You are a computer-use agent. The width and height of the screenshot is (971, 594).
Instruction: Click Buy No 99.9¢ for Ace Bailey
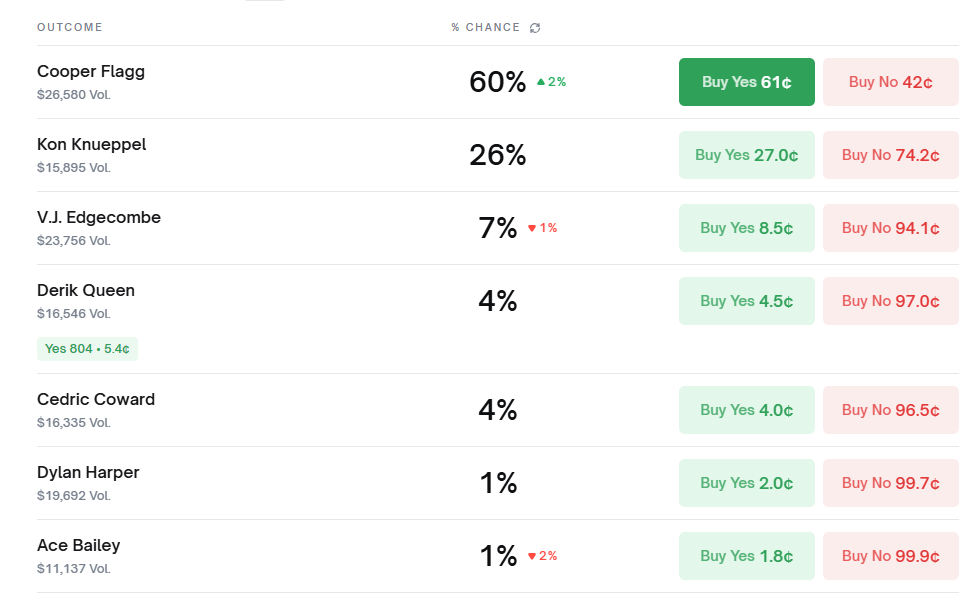(890, 556)
